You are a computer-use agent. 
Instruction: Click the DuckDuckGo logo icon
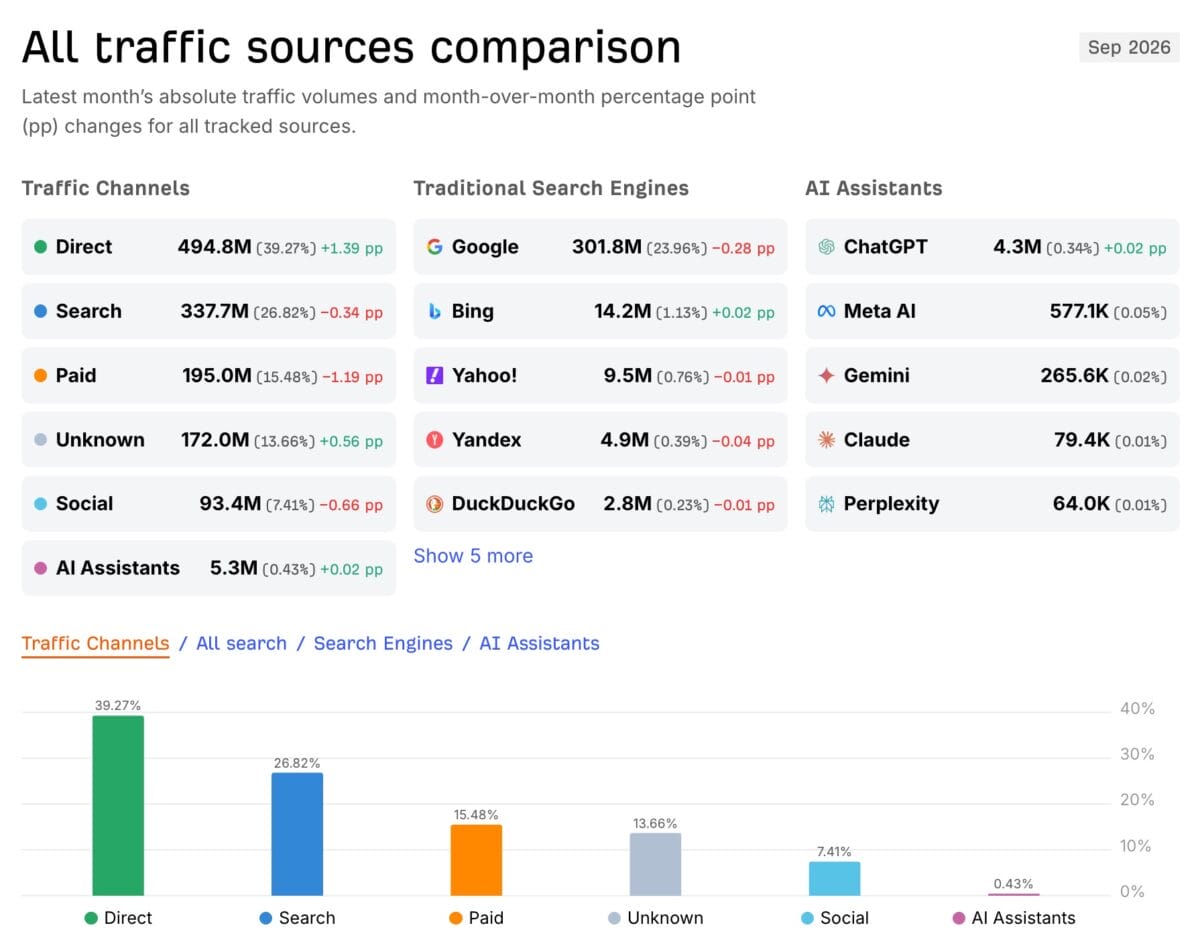(434, 503)
